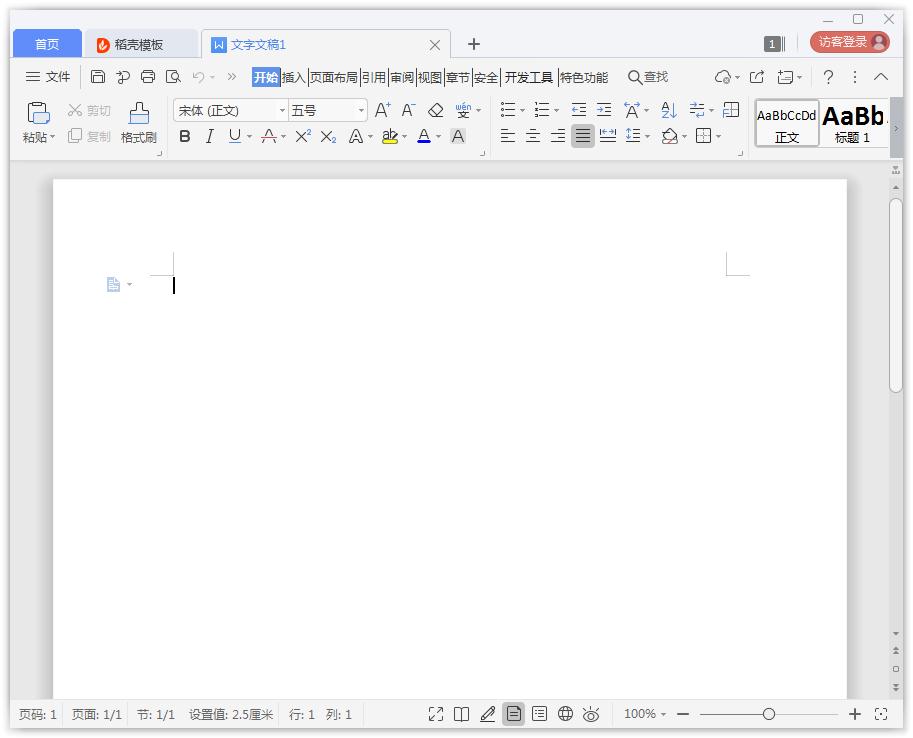The width and height of the screenshot is (913, 738).
Task: Click the zoom slider handle
Action: (768, 714)
